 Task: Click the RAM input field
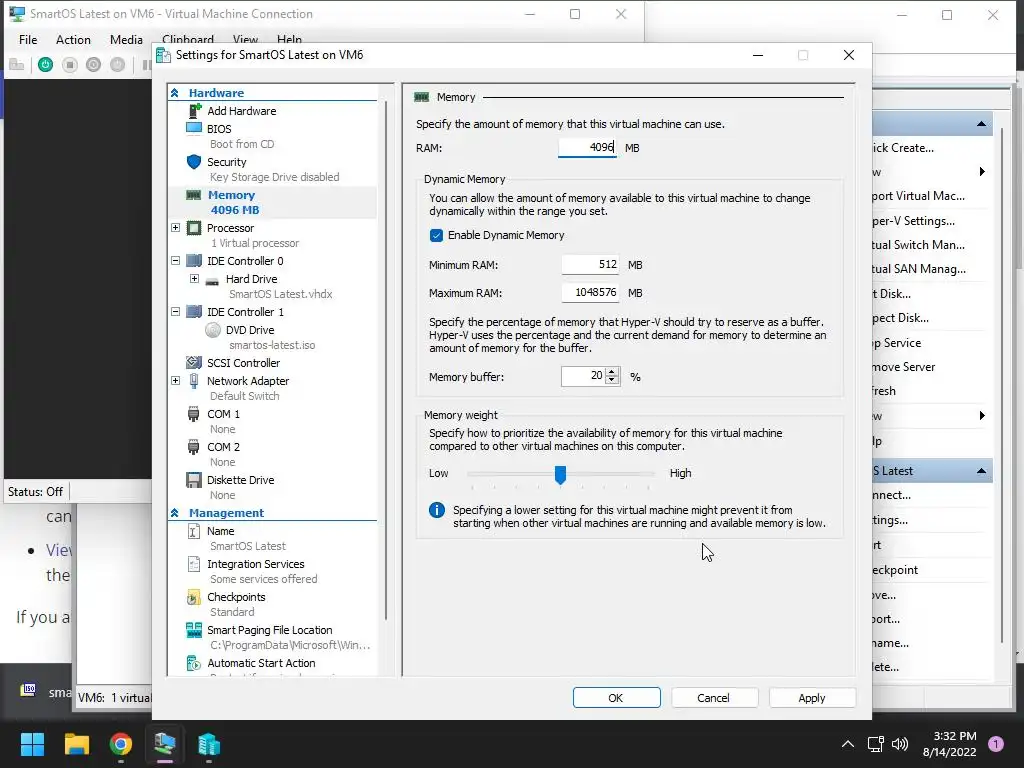tap(587, 148)
